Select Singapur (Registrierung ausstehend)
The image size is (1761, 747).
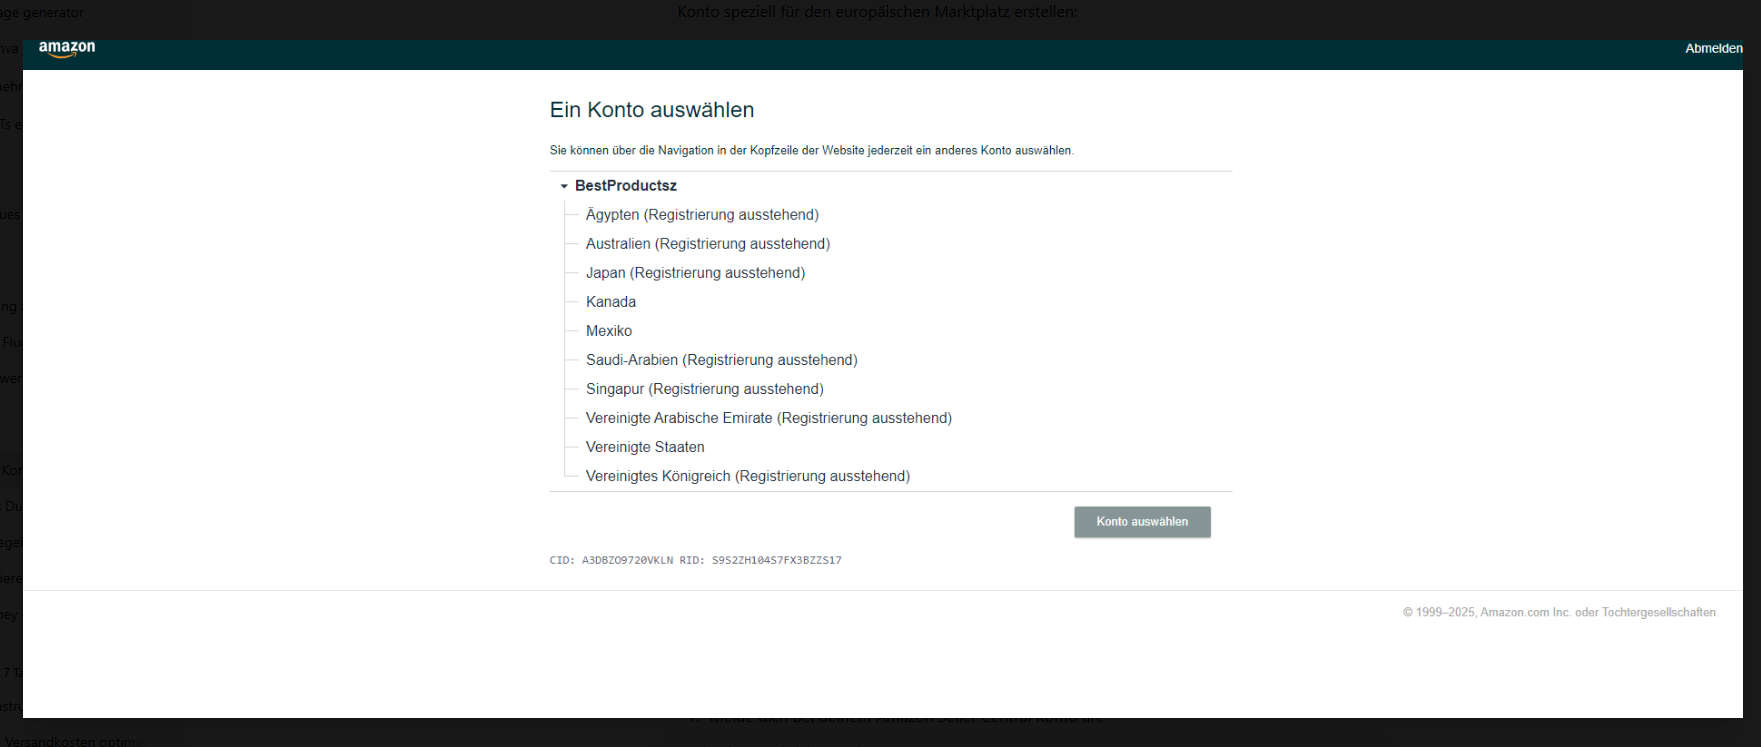(705, 389)
